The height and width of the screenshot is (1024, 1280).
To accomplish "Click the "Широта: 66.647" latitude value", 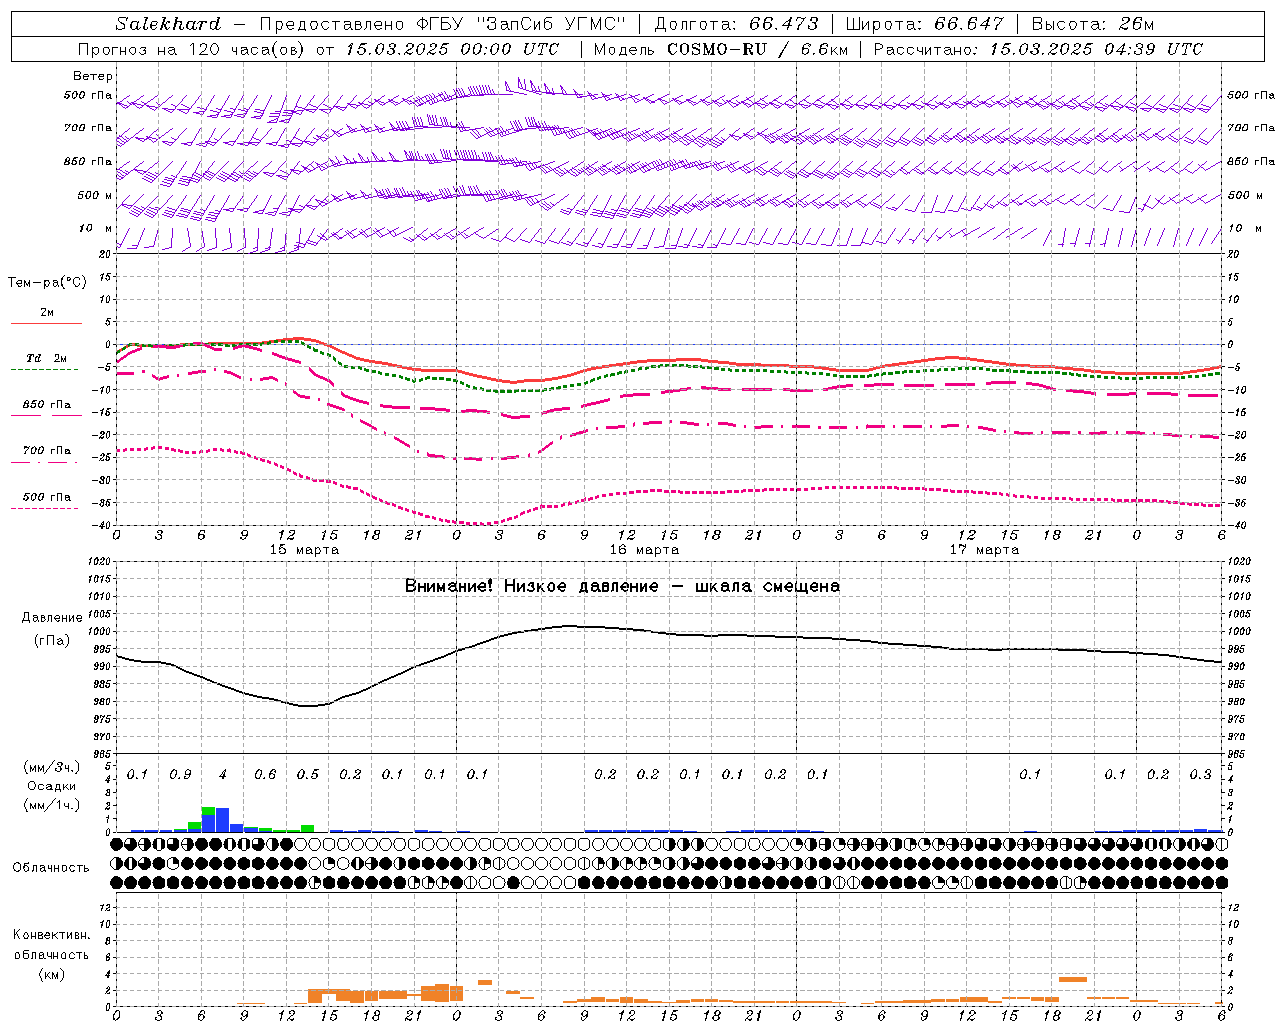I will pos(924,24).
